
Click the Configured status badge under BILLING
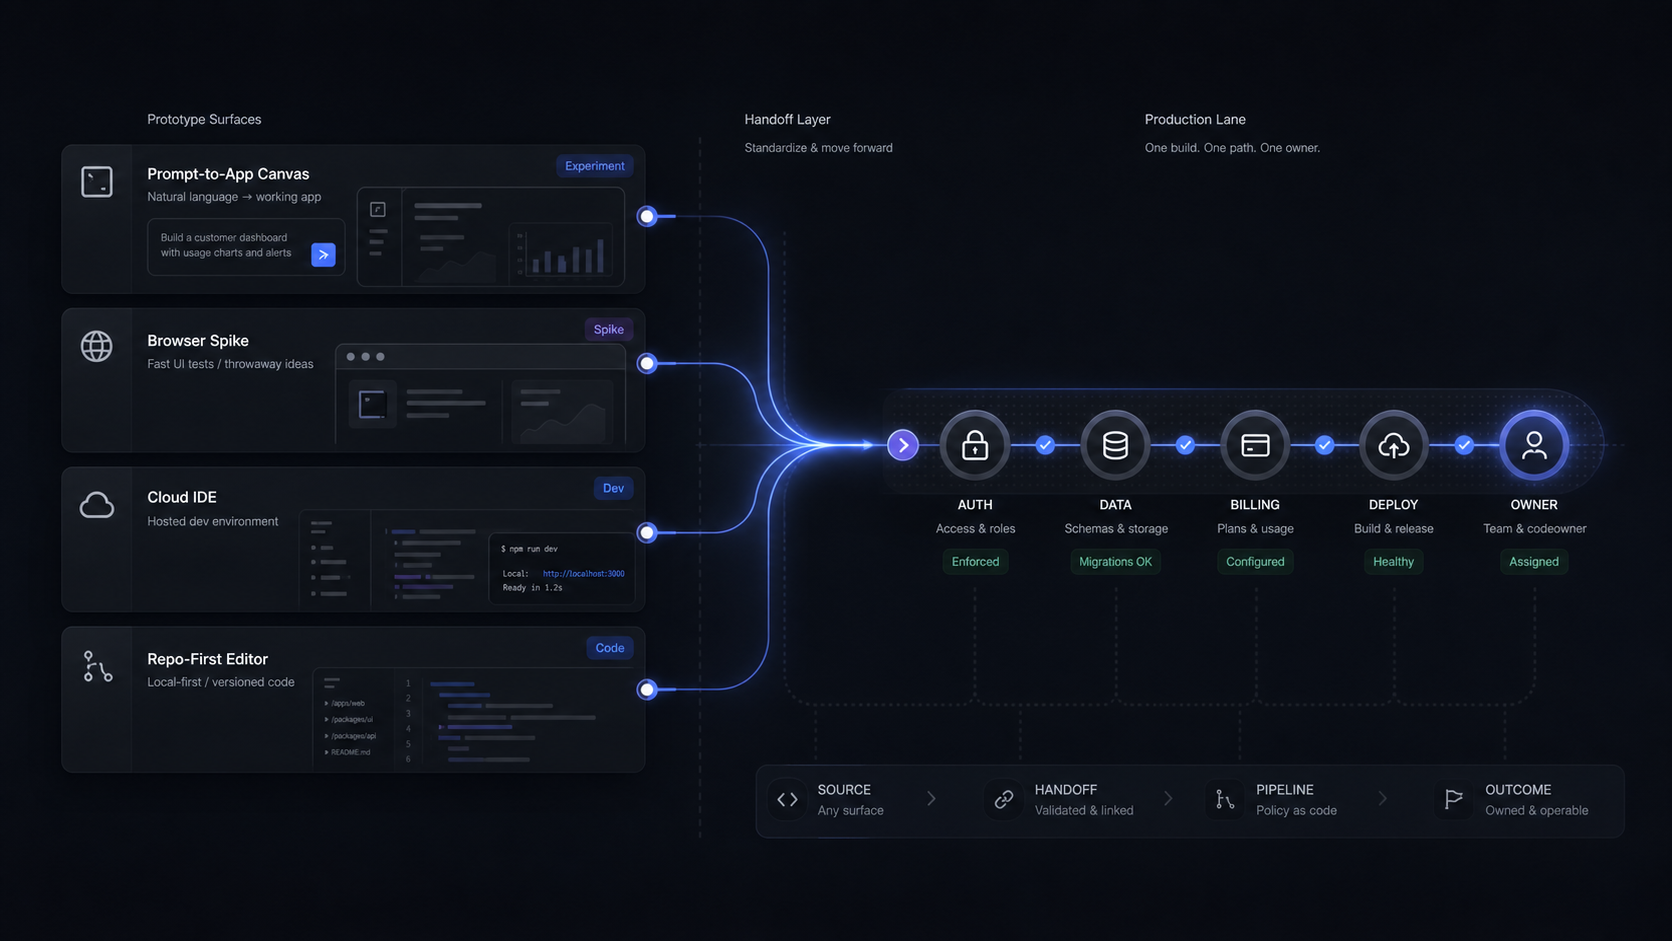tap(1255, 562)
